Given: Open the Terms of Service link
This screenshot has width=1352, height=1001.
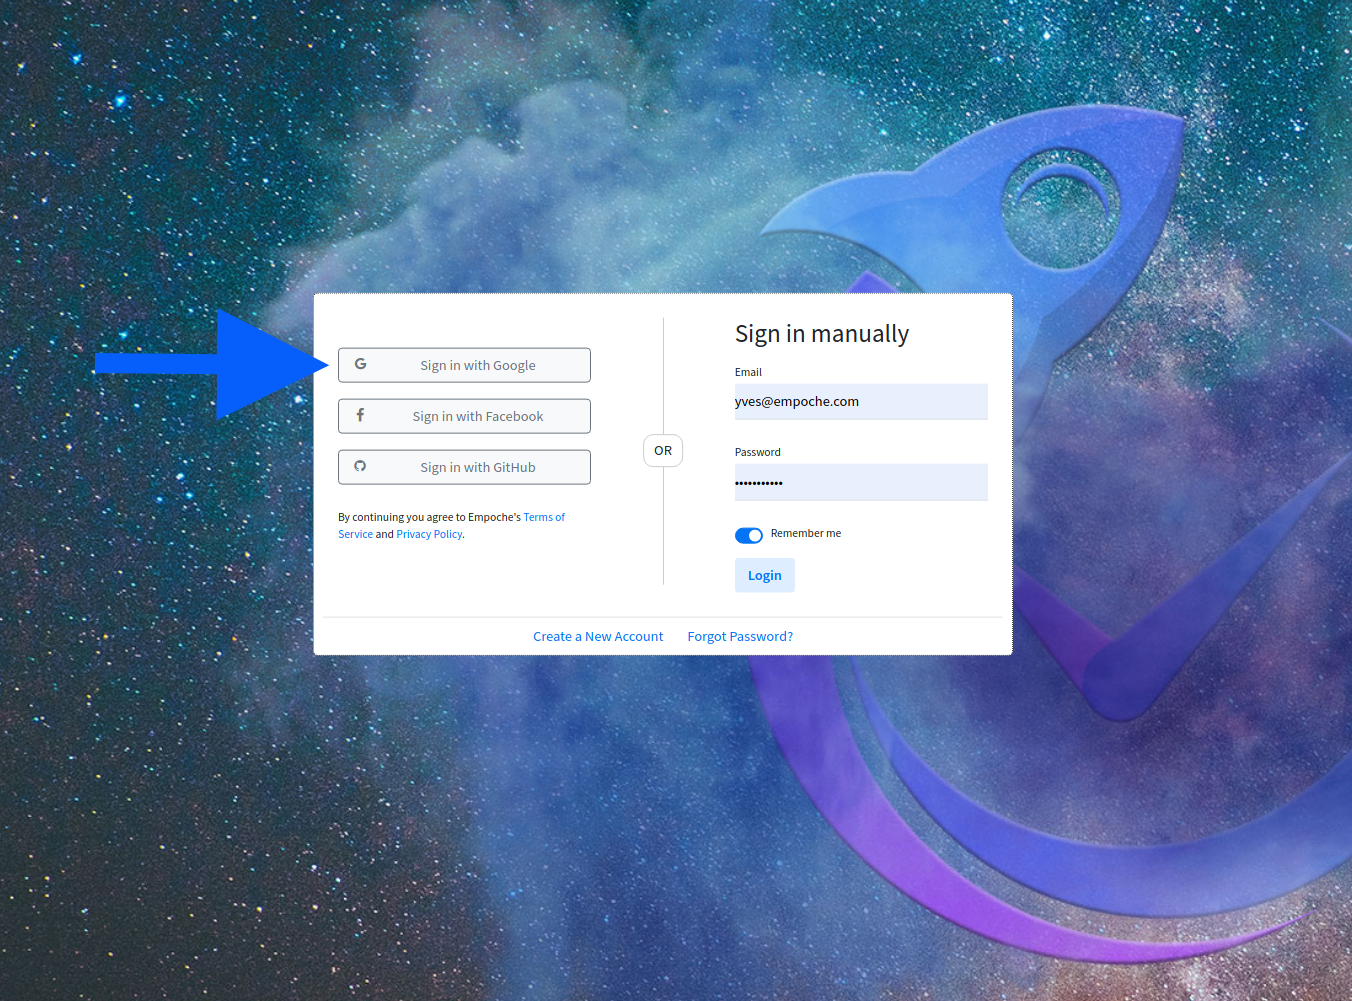Looking at the screenshot, I should coord(544,517).
